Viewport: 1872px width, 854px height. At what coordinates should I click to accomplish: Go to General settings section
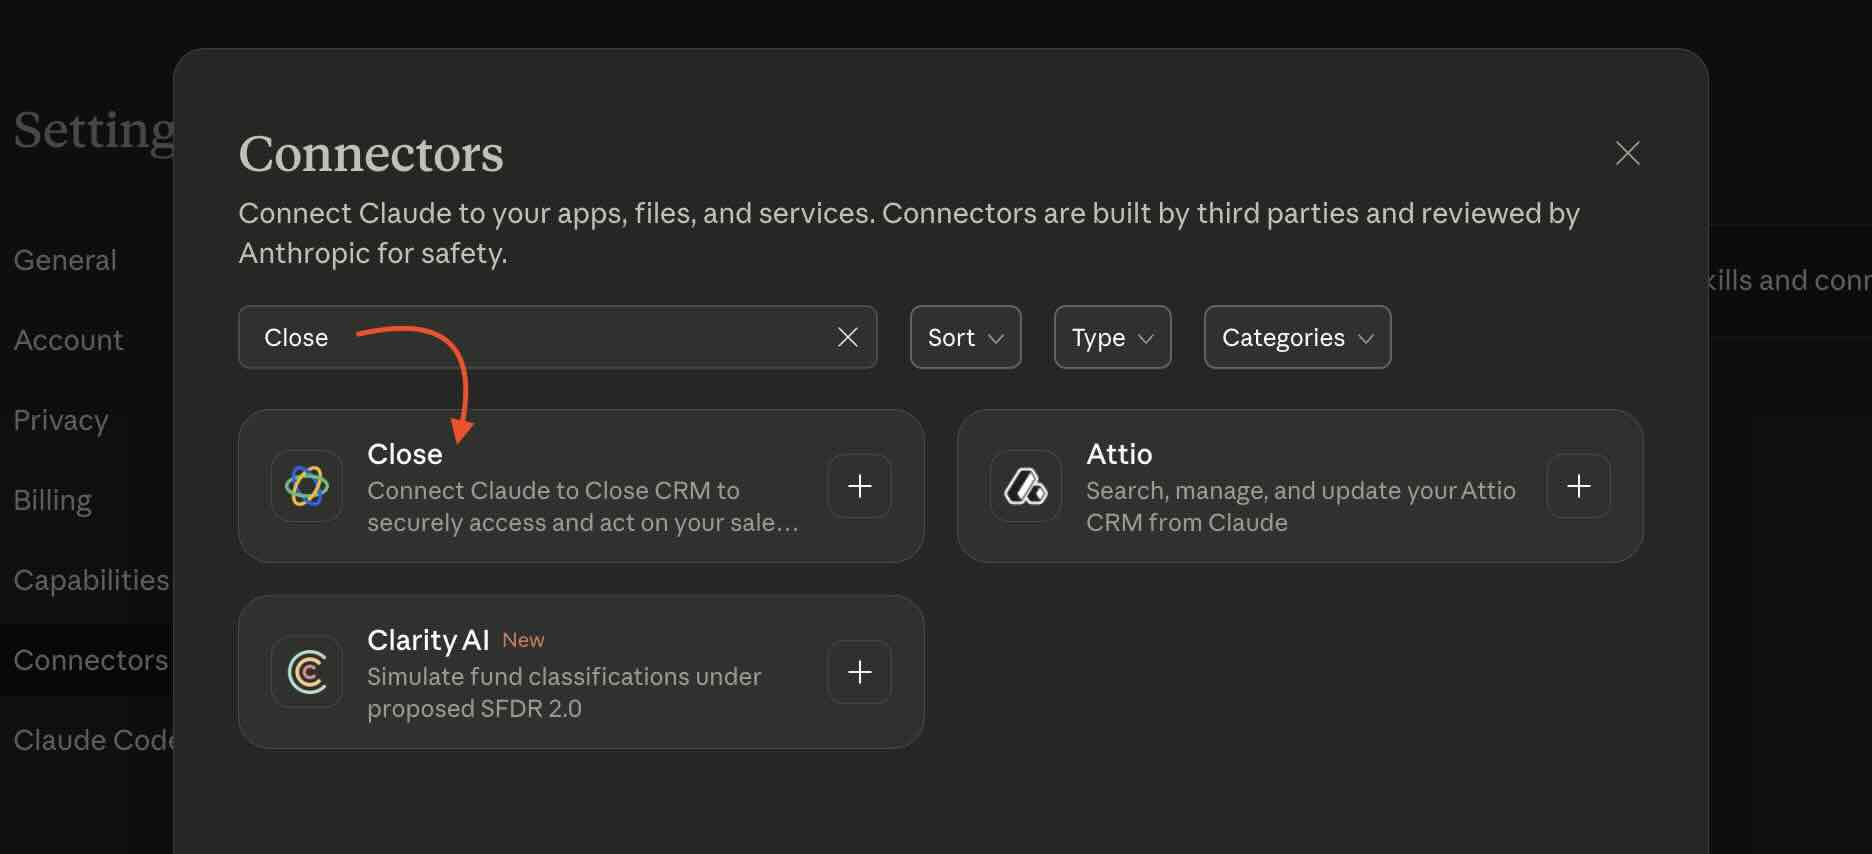(66, 260)
